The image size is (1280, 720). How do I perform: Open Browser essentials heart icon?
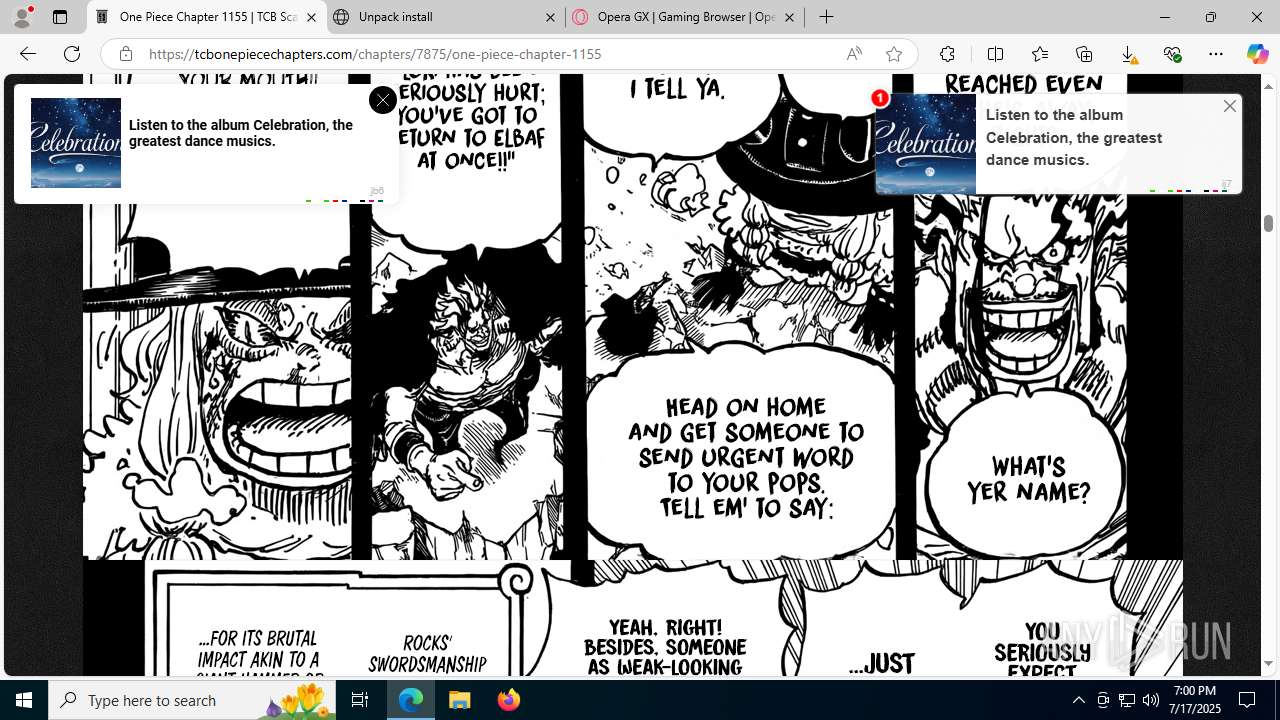(x=1172, y=54)
